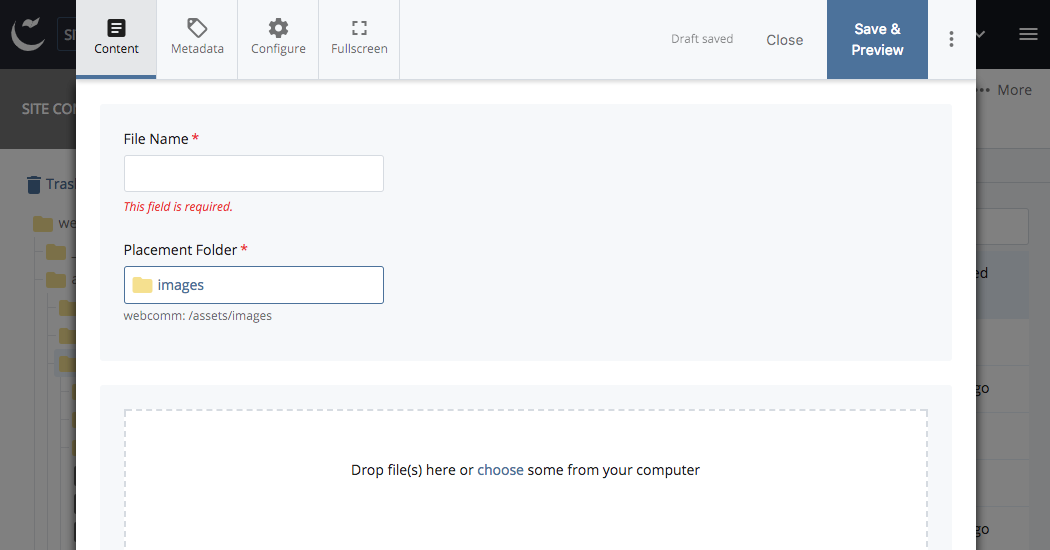Image resolution: width=1050 pixels, height=550 pixels.
Task: Click the folder icon in Placement Folder
Action: [x=142, y=285]
